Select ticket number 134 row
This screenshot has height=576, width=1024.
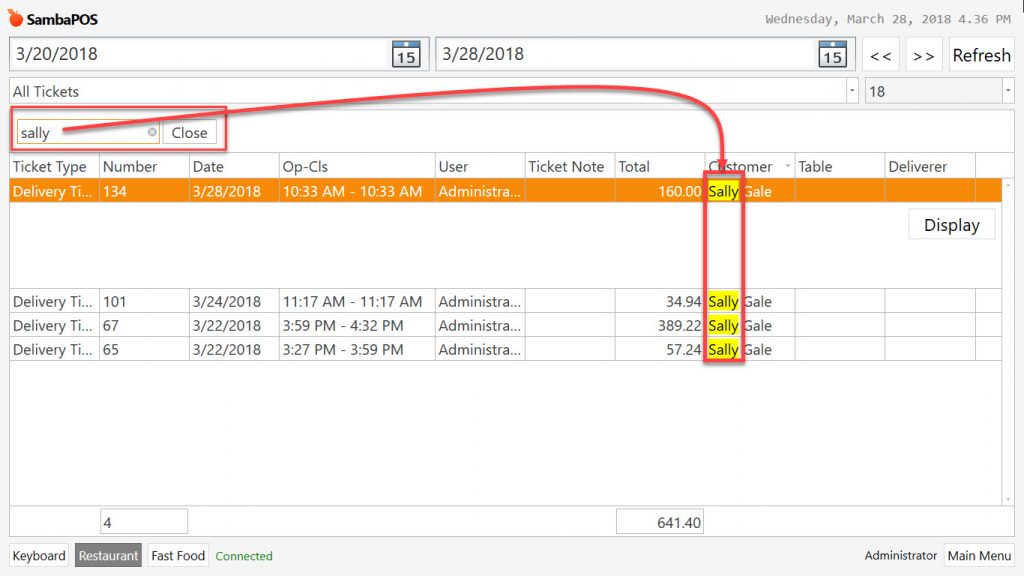point(505,191)
